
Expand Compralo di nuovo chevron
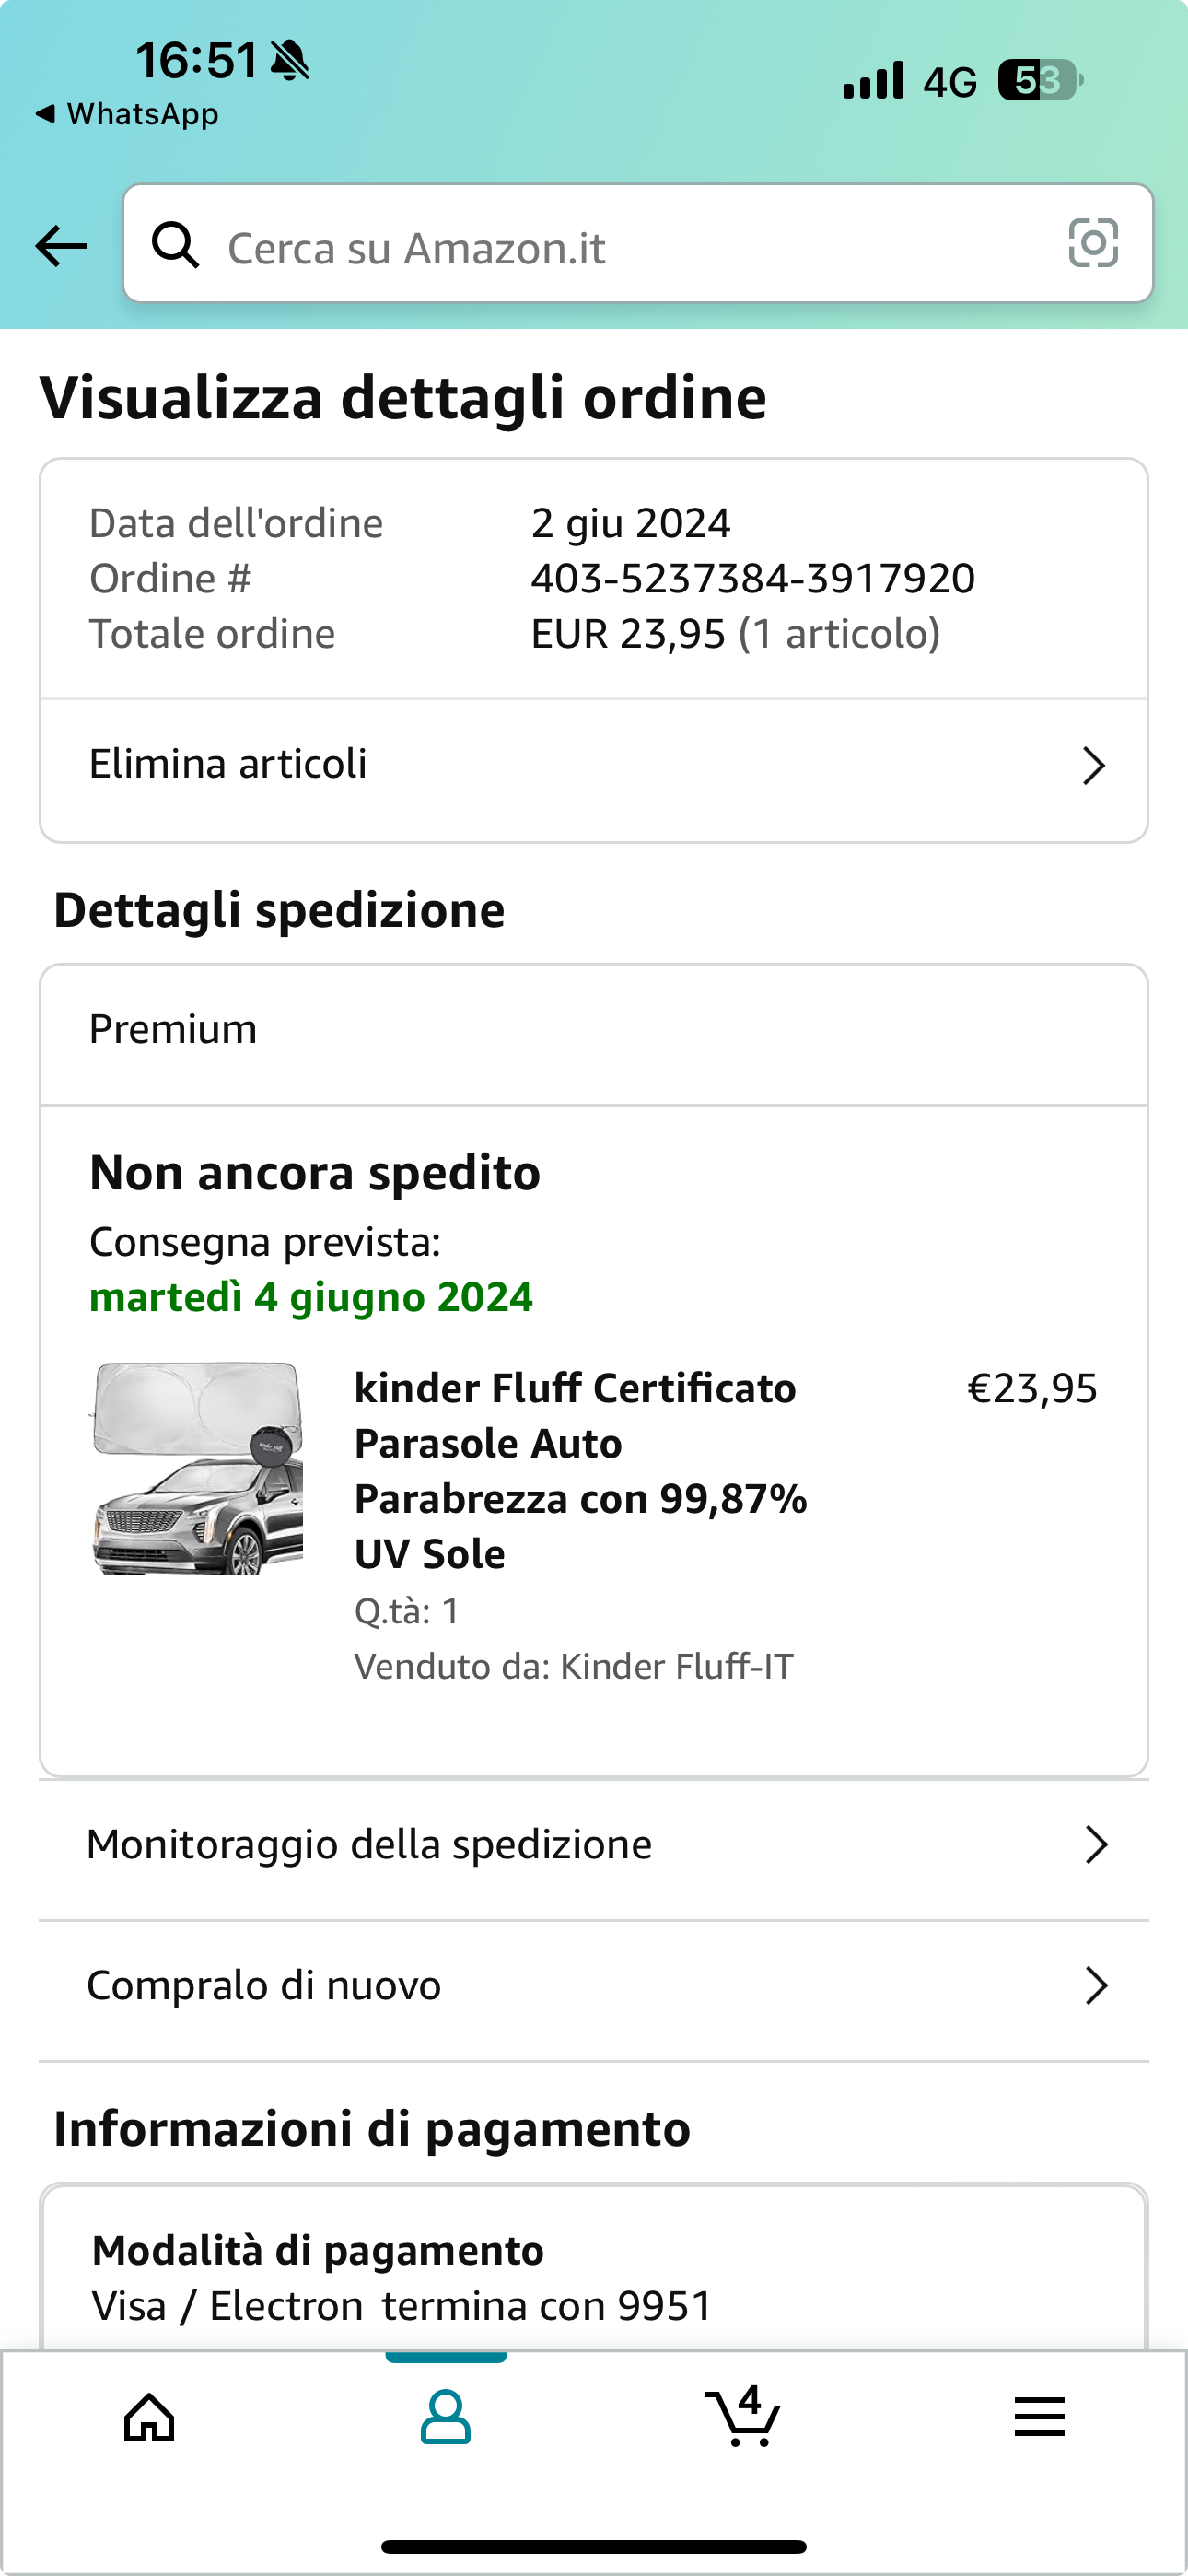1096,1986
